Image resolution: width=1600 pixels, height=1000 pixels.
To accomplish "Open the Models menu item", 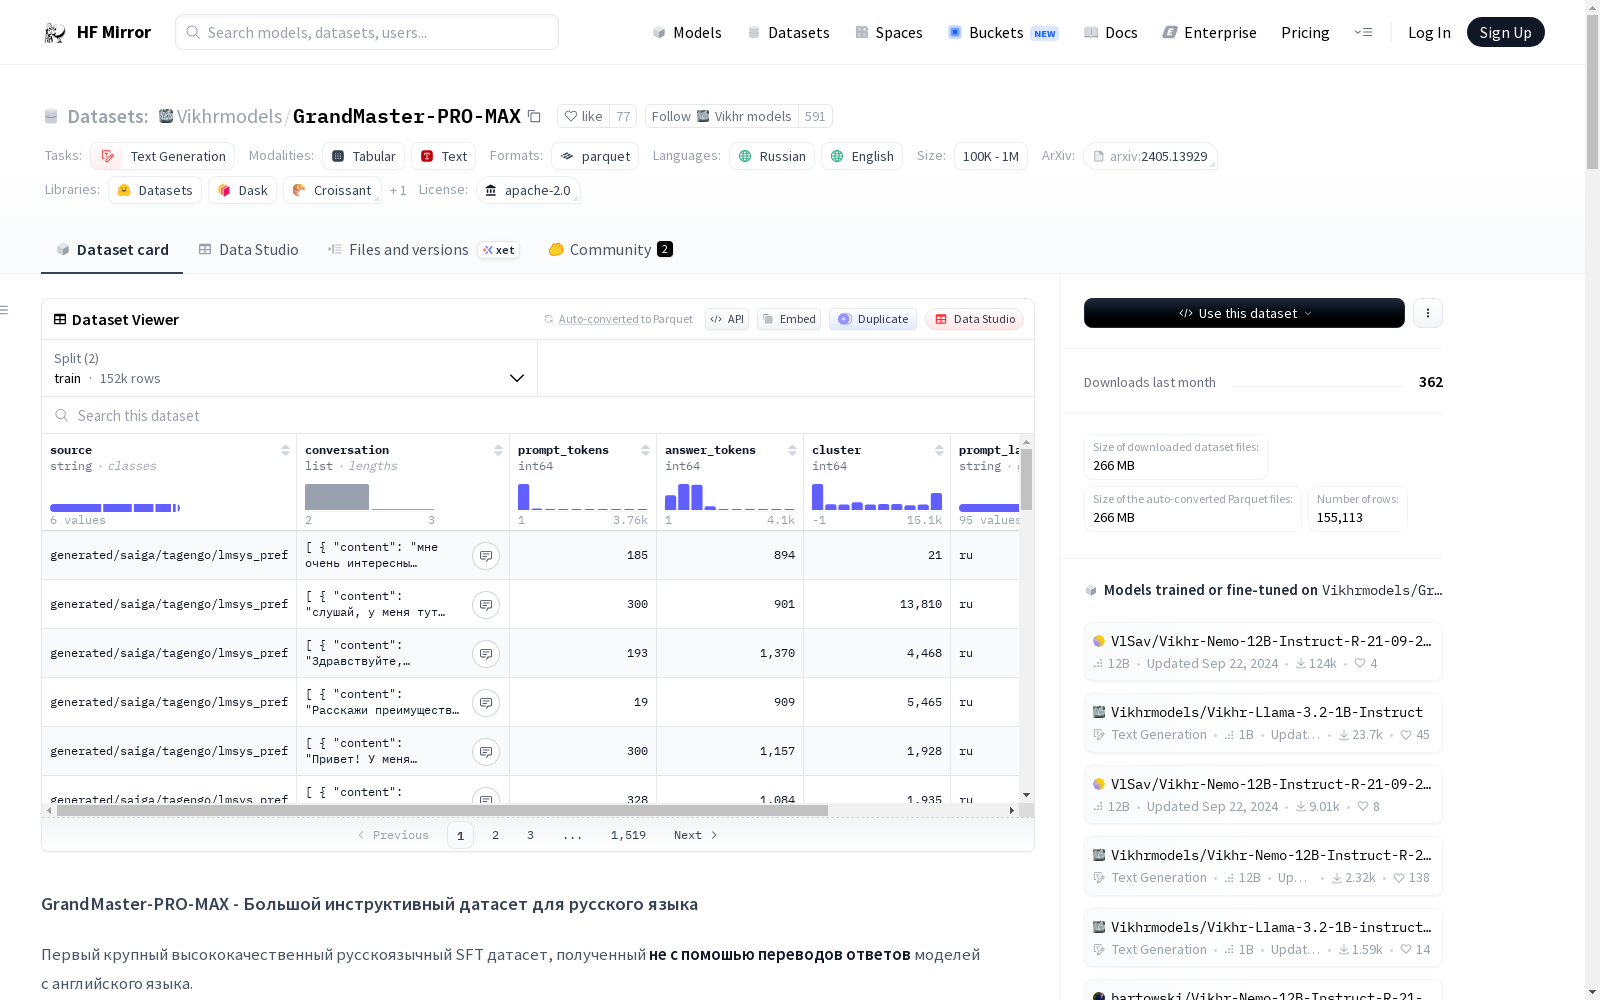I will [687, 32].
